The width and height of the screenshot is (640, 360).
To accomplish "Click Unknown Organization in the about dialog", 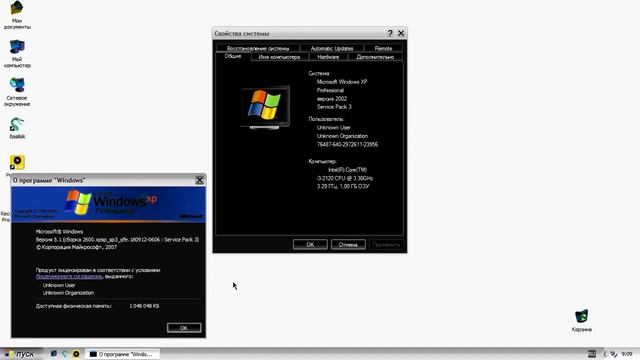I will [68, 293].
